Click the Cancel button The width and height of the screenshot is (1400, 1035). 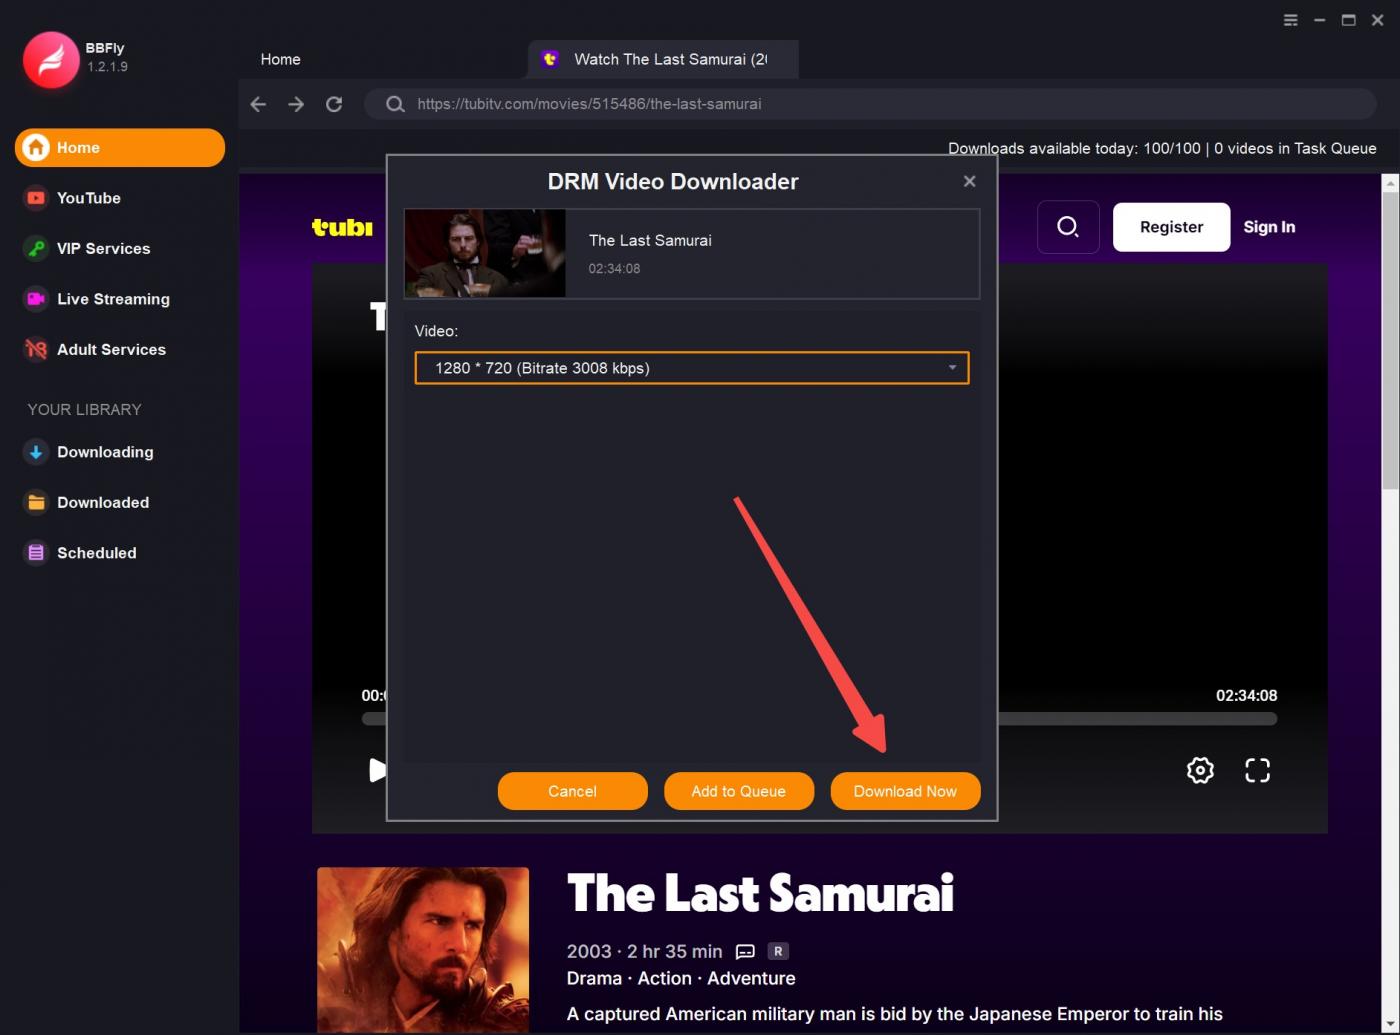[x=573, y=791]
